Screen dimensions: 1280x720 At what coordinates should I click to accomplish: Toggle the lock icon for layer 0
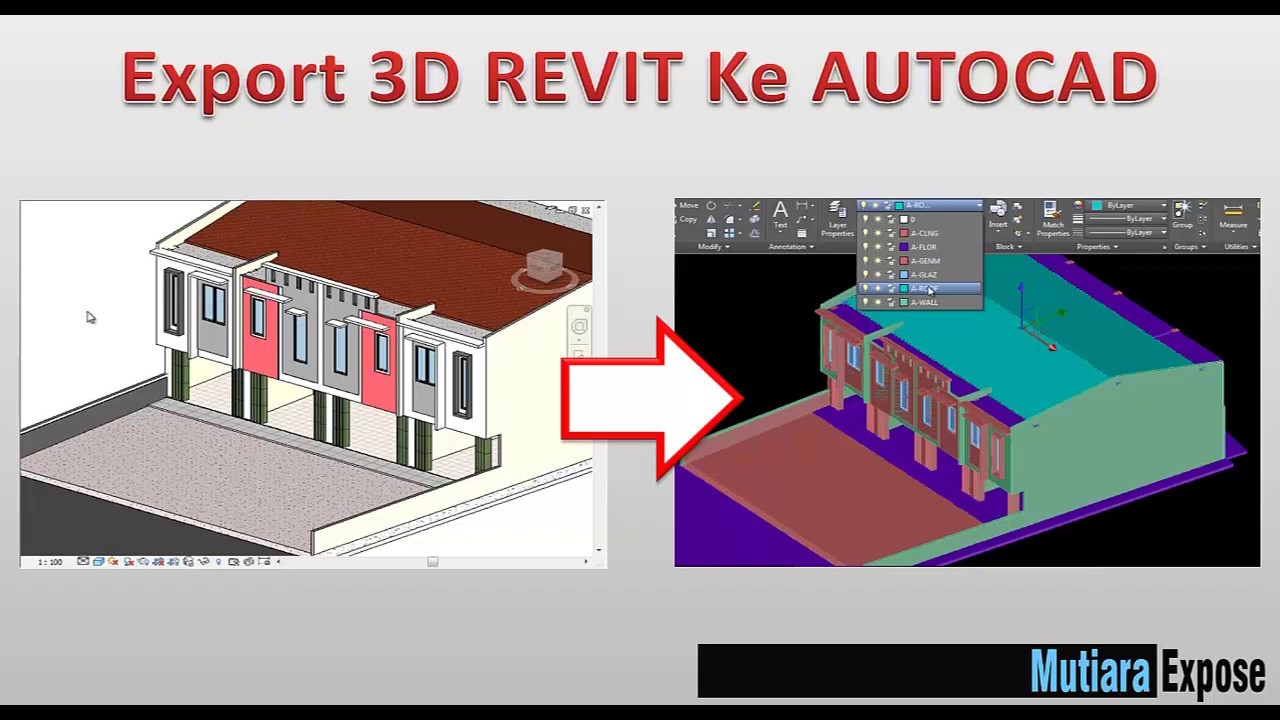pos(891,219)
